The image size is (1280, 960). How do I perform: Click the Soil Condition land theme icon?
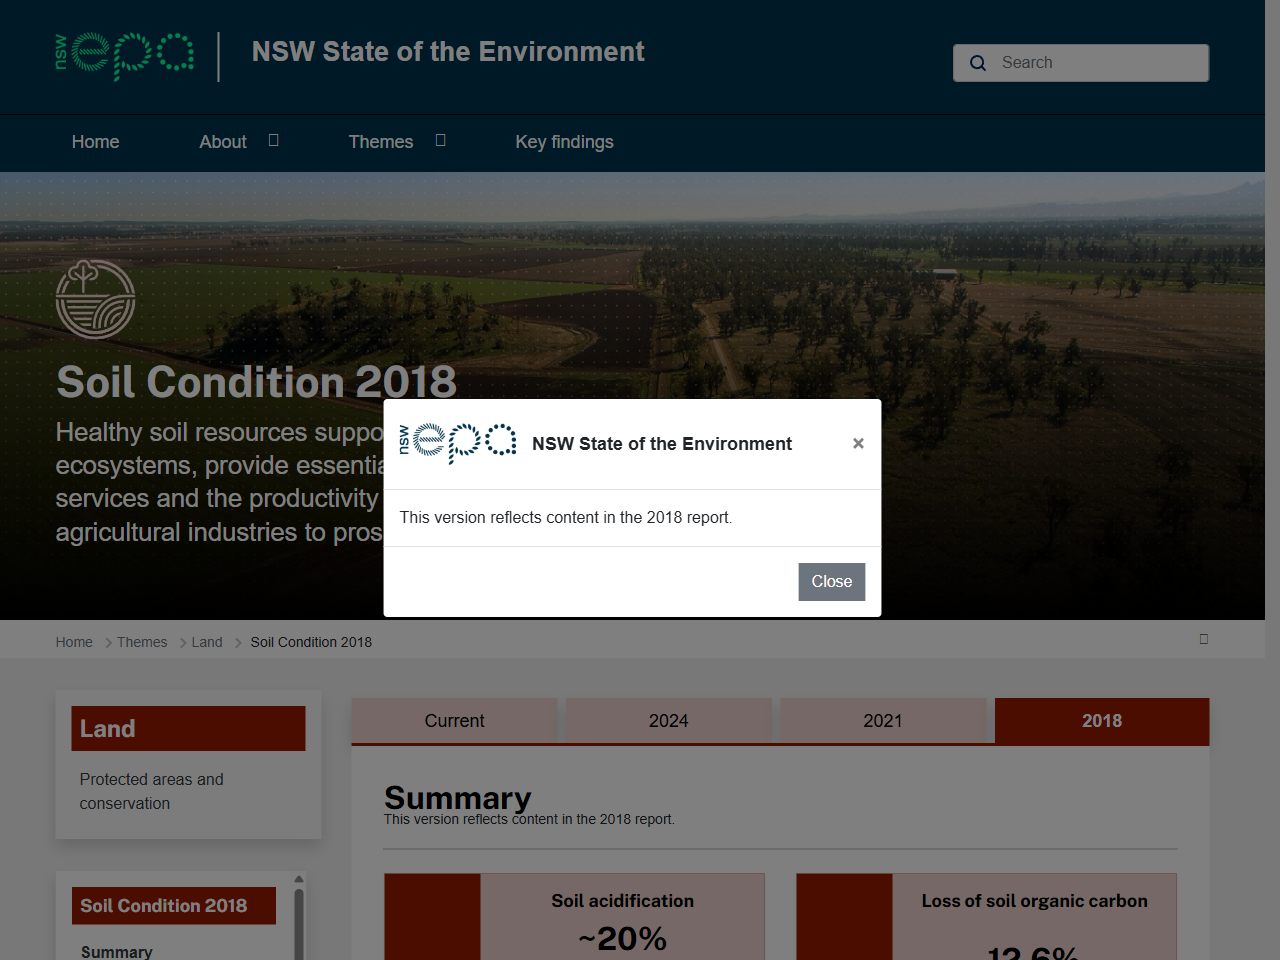coord(96,299)
